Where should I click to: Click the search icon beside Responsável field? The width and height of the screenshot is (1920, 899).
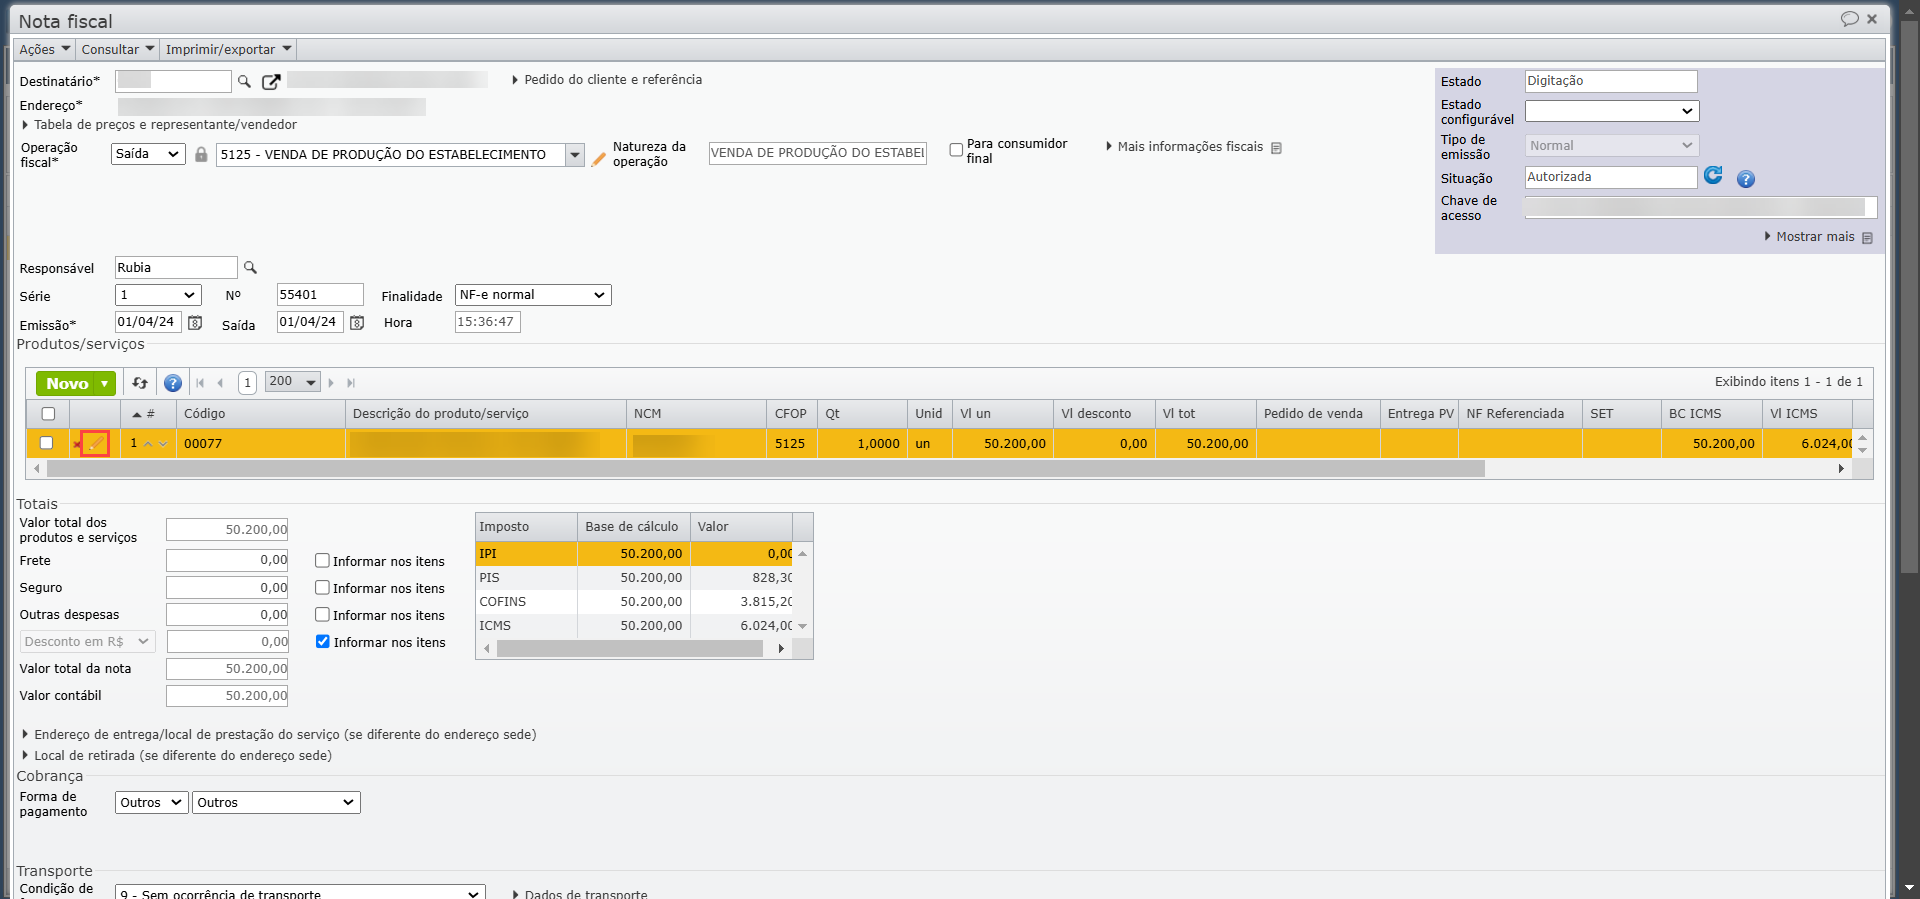[251, 268]
